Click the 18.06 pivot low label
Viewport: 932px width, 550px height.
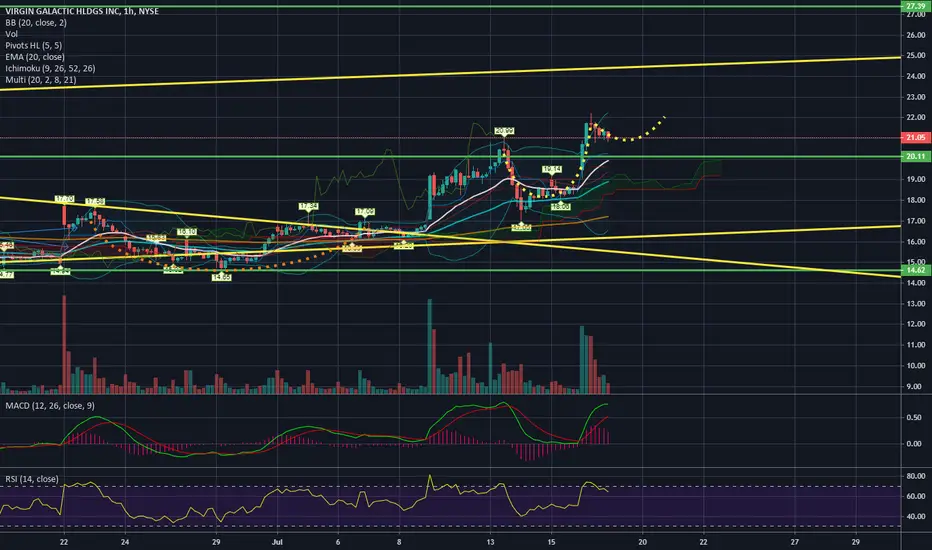[x=560, y=207]
